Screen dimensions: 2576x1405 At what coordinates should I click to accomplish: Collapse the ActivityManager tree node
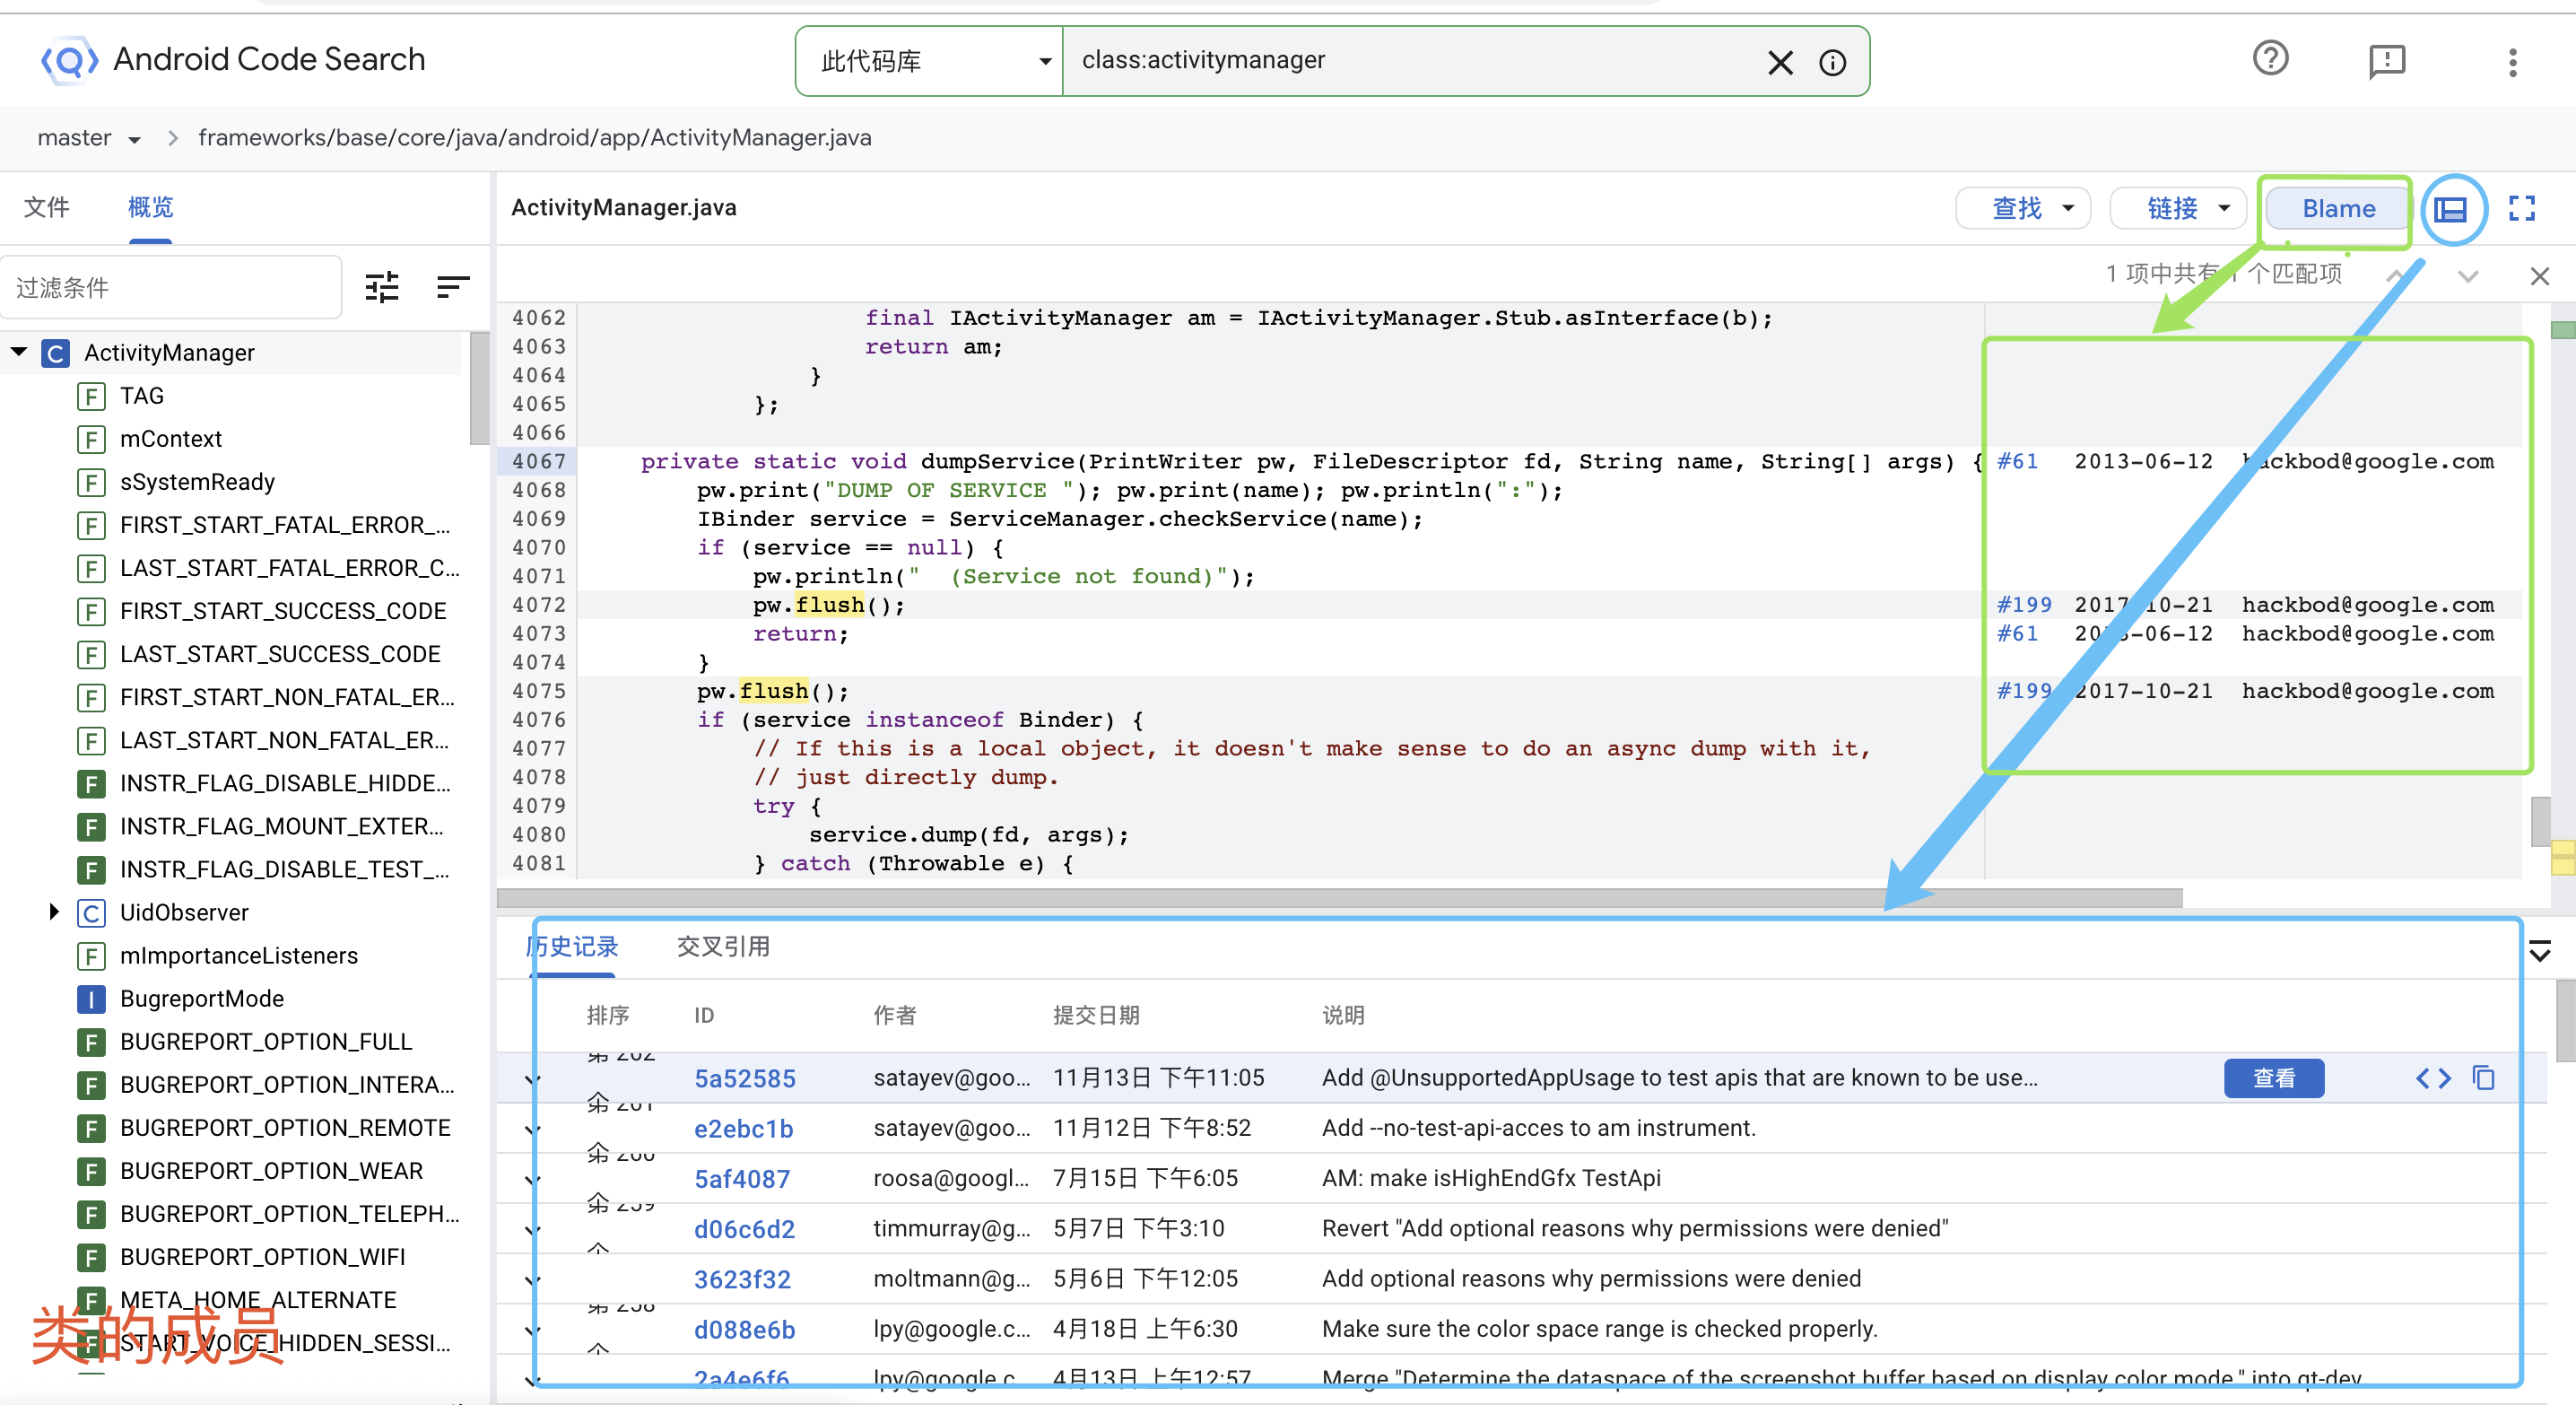click(19, 352)
